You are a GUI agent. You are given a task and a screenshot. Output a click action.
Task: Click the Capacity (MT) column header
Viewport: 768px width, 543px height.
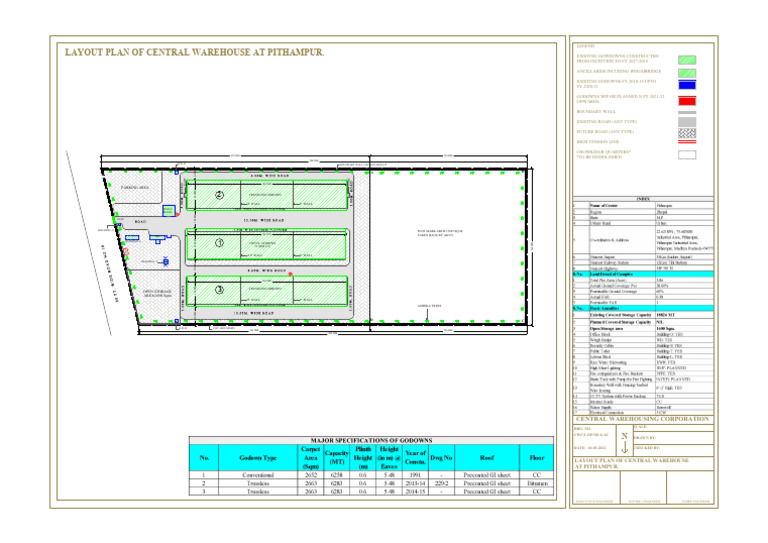click(336, 458)
